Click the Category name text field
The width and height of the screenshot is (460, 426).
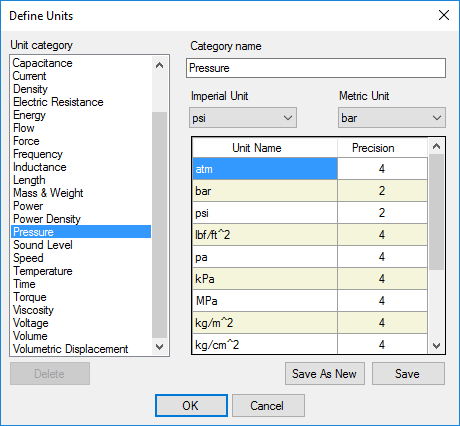pyautogui.click(x=316, y=68)
